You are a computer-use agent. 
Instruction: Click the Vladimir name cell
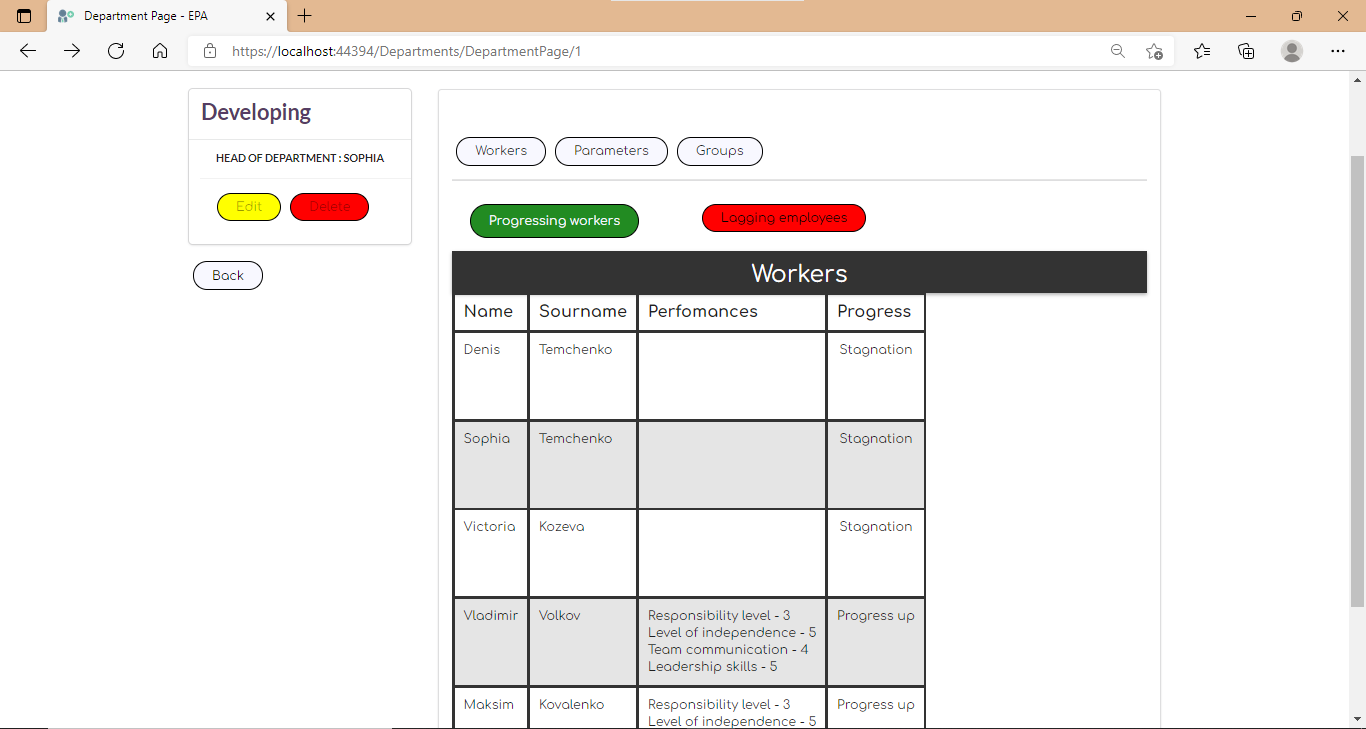pos(490,642)
